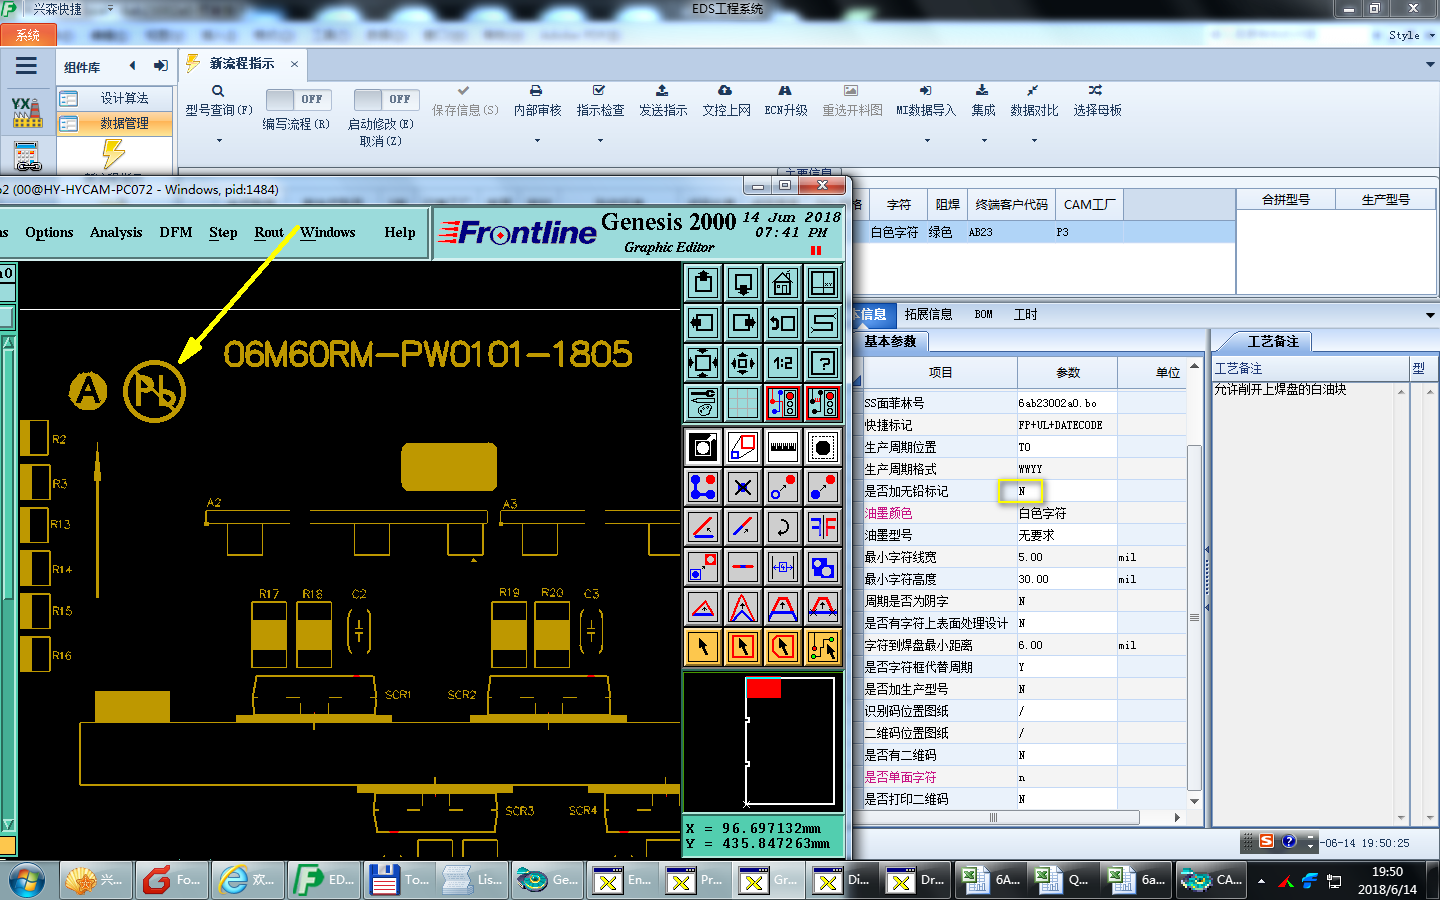Click the pan right icon in Genesis toolbar
Screen dimensions: 1440x900
[743, 323]
